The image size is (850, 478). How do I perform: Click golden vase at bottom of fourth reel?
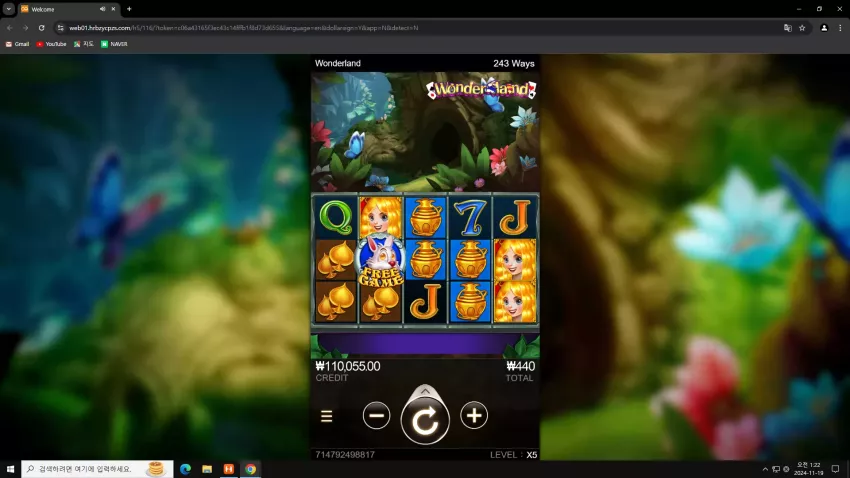coord(470,302)
